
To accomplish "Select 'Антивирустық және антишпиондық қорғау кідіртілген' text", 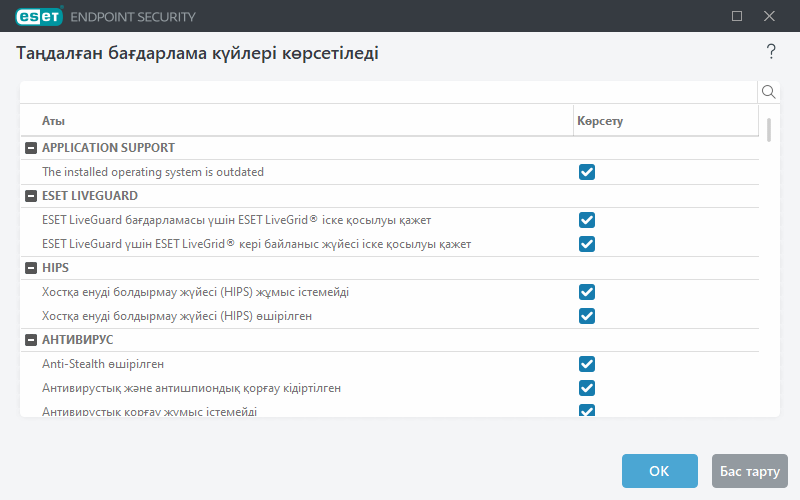I will [x=191, y=388].
